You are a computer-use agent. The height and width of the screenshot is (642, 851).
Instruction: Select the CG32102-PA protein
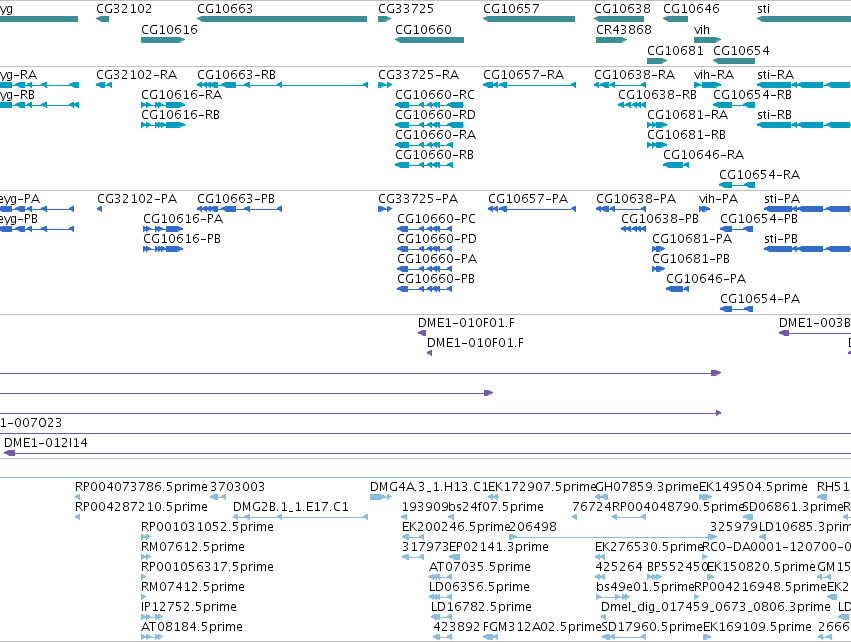coord(99,209)
